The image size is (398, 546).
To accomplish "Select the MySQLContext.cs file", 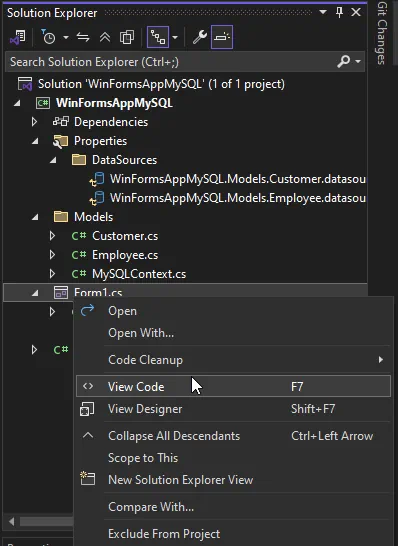I will (x=139, y=274).
